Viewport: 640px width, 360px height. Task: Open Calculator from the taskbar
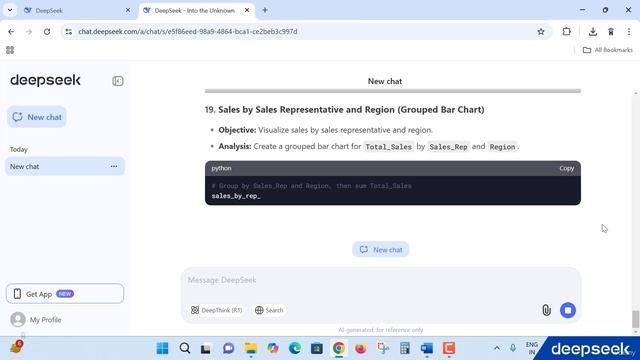coord(404,348)
